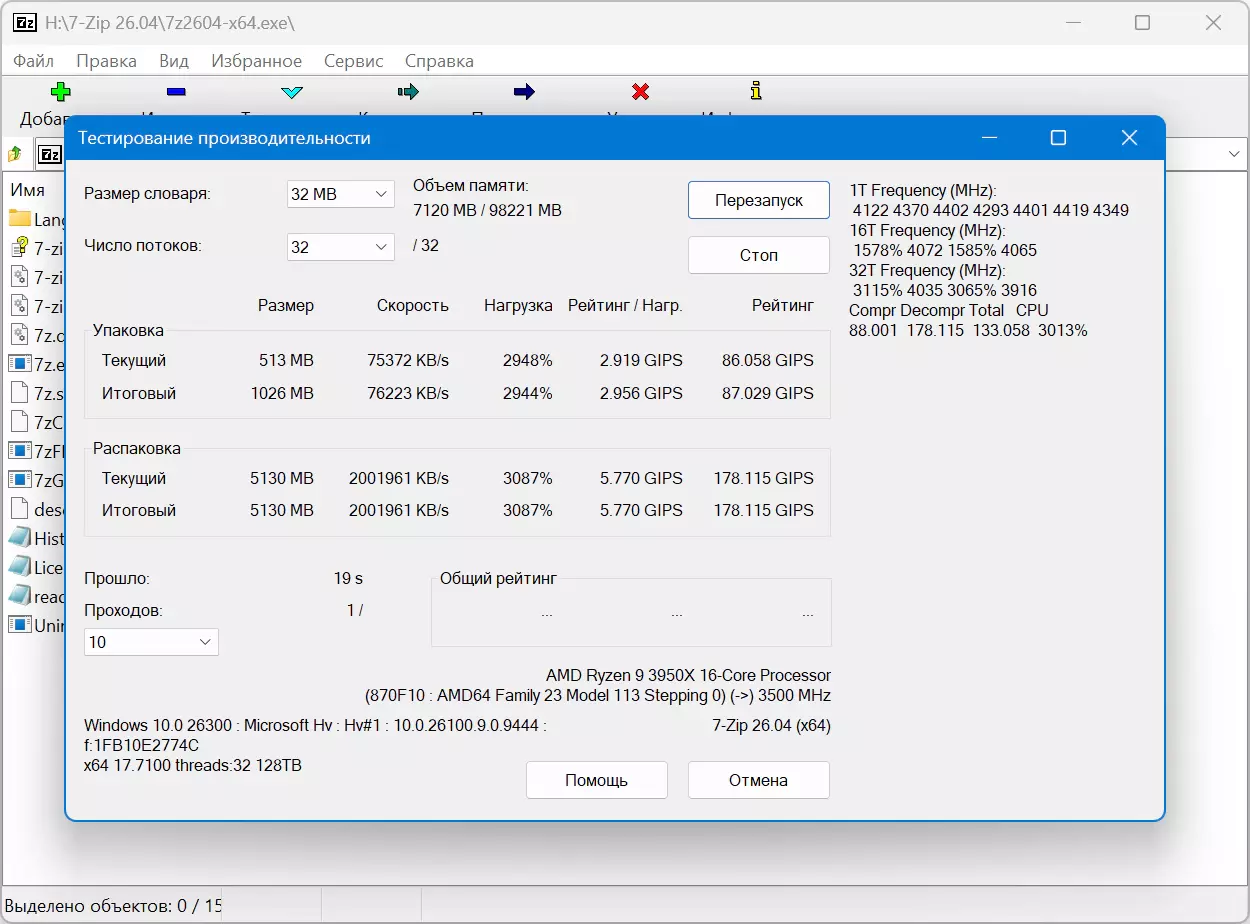Click the yellow Info toolbar icon
Viewport: 1250px width, 924px height.
[756, 91]
